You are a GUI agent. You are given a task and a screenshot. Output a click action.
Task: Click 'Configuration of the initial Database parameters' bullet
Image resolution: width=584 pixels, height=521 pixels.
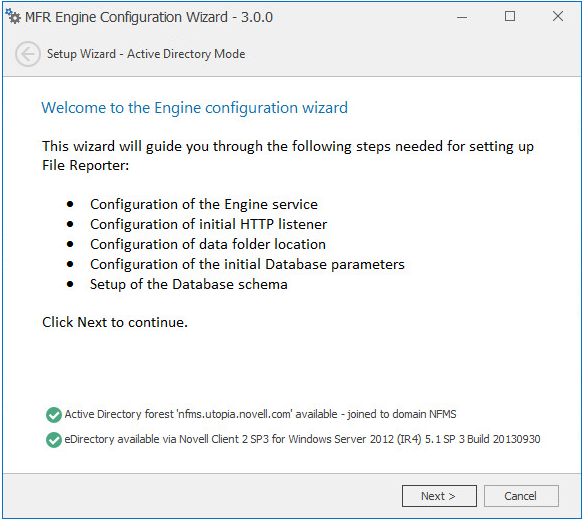pyautogui.click(x=247, y=264)
